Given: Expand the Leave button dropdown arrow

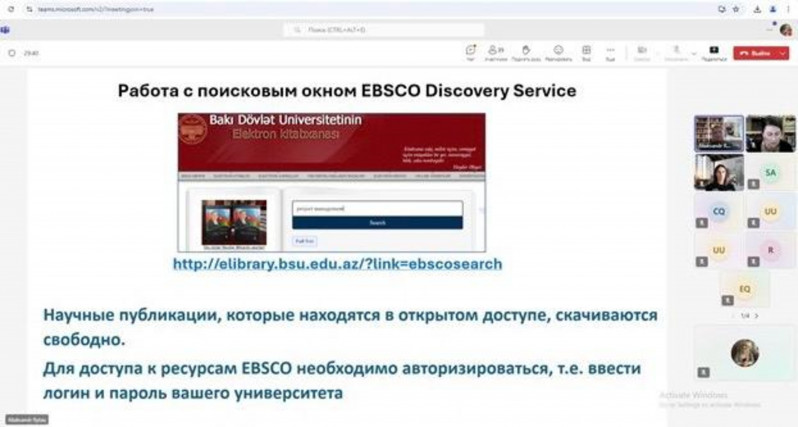Looking at the screenshot, I should pos(783,53).
